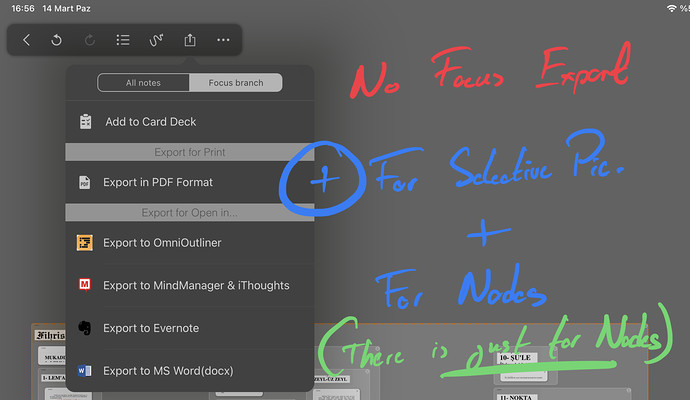Switch to All notes segment
Screen dimensions: 690x400
coord(143,83)
